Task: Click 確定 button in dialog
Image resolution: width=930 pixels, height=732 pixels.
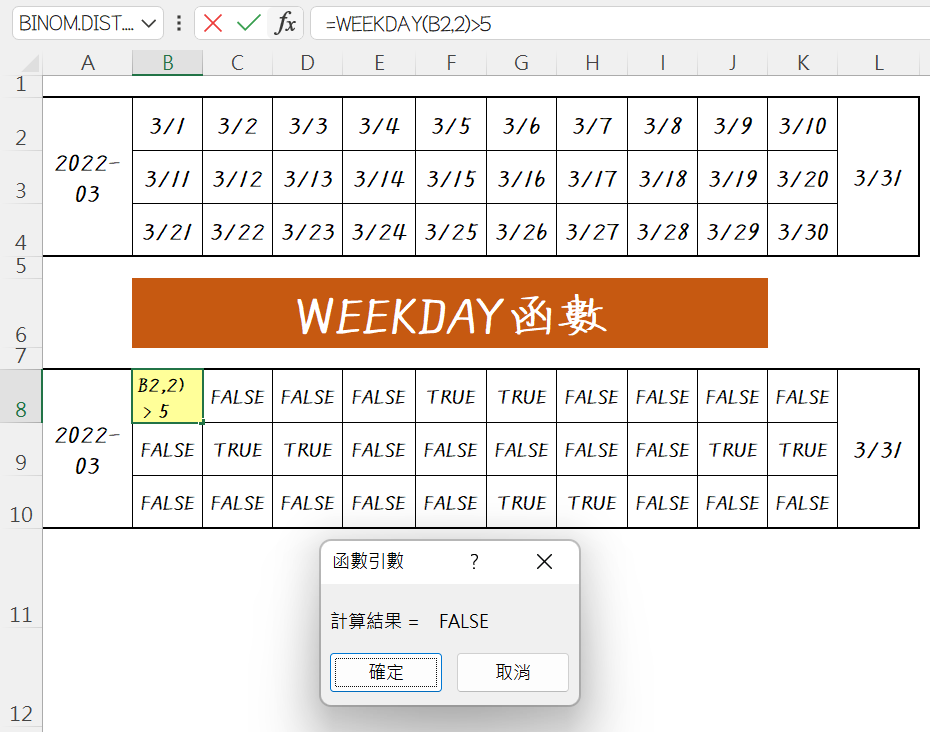Action: (386, 672)
